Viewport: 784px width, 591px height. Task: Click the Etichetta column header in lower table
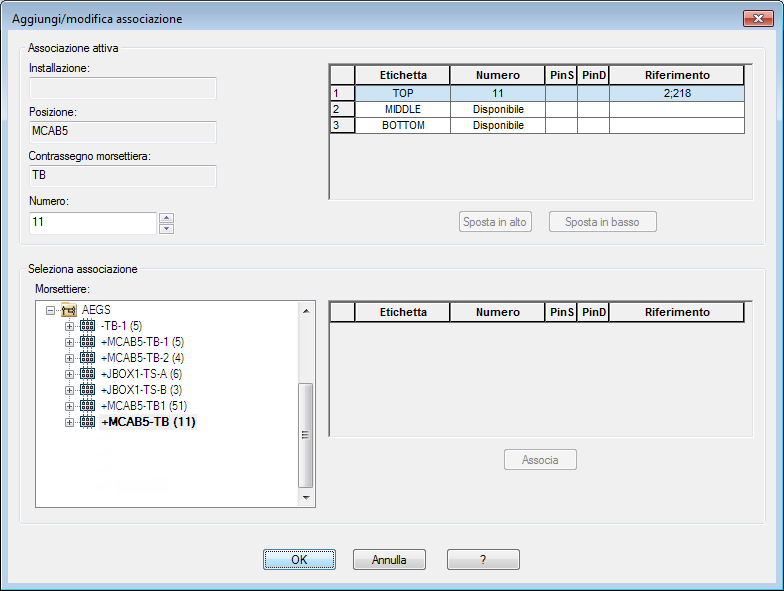(x=403, y=312)
